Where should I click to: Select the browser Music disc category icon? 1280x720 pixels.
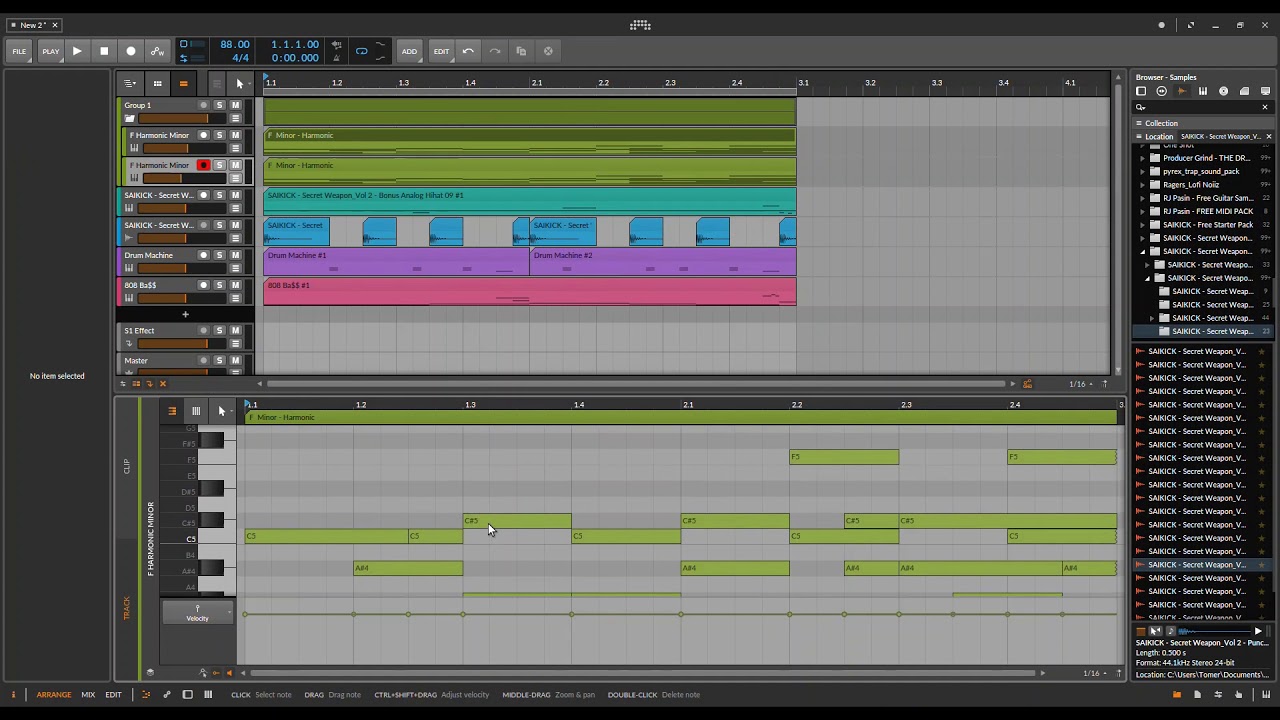(1223, 91)
